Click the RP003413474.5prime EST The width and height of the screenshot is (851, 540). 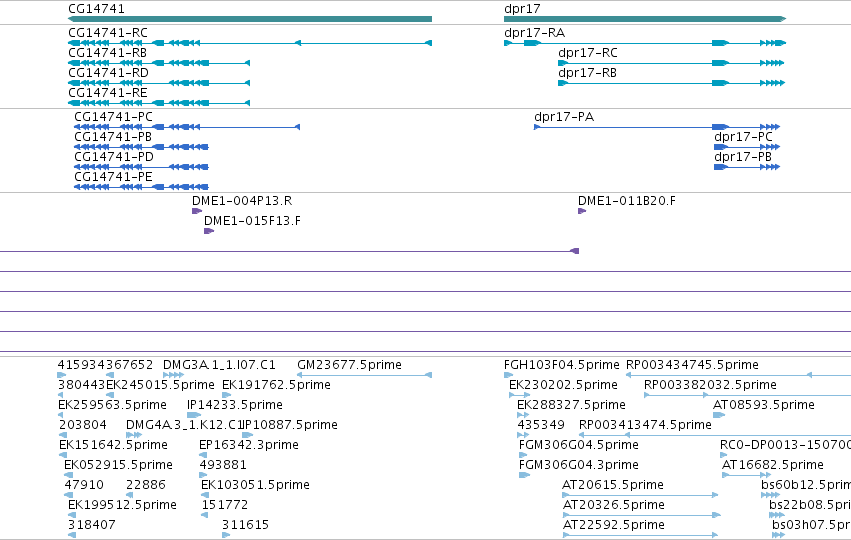pos(715,435)
